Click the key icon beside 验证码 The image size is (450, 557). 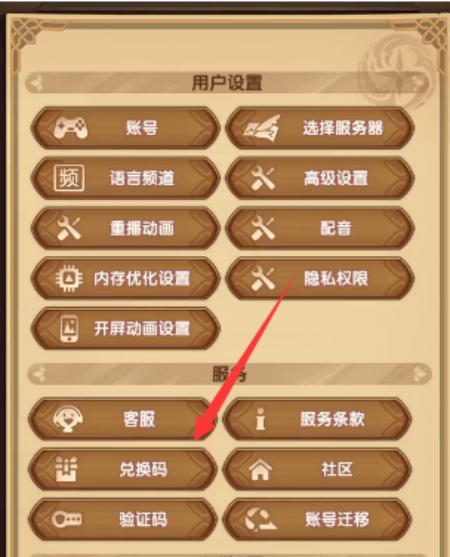[67, 519]
